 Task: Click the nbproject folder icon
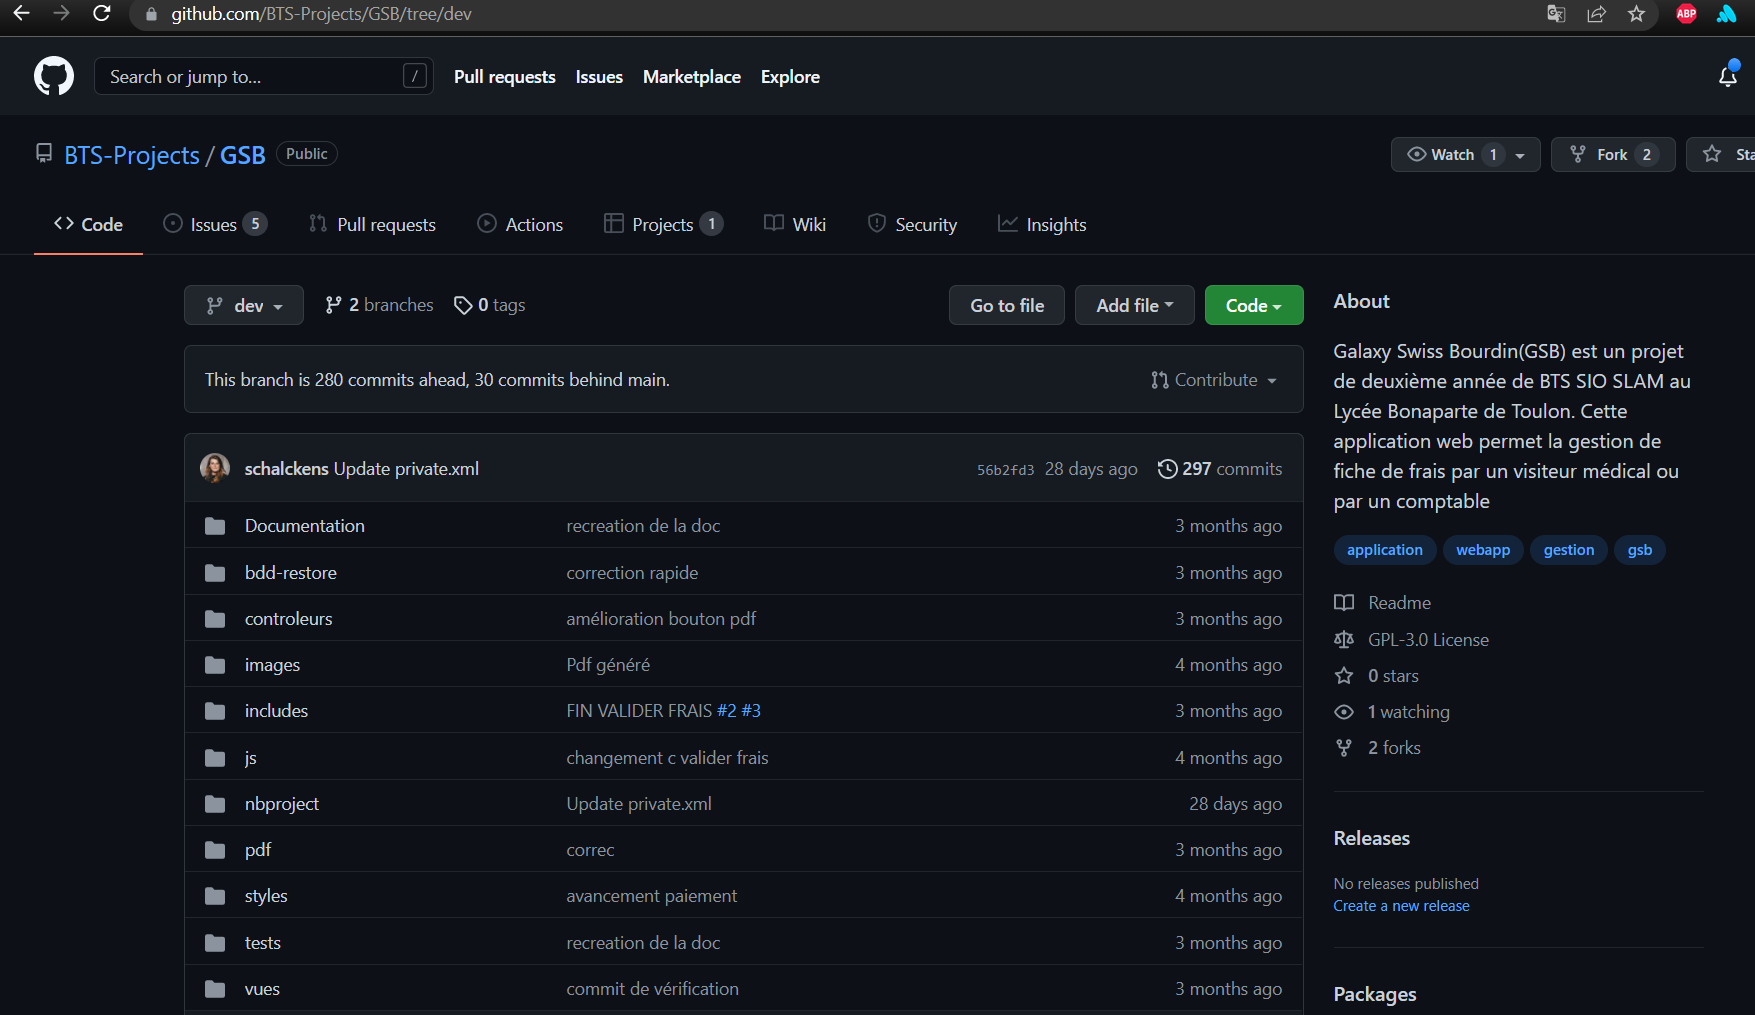[215, 804]
